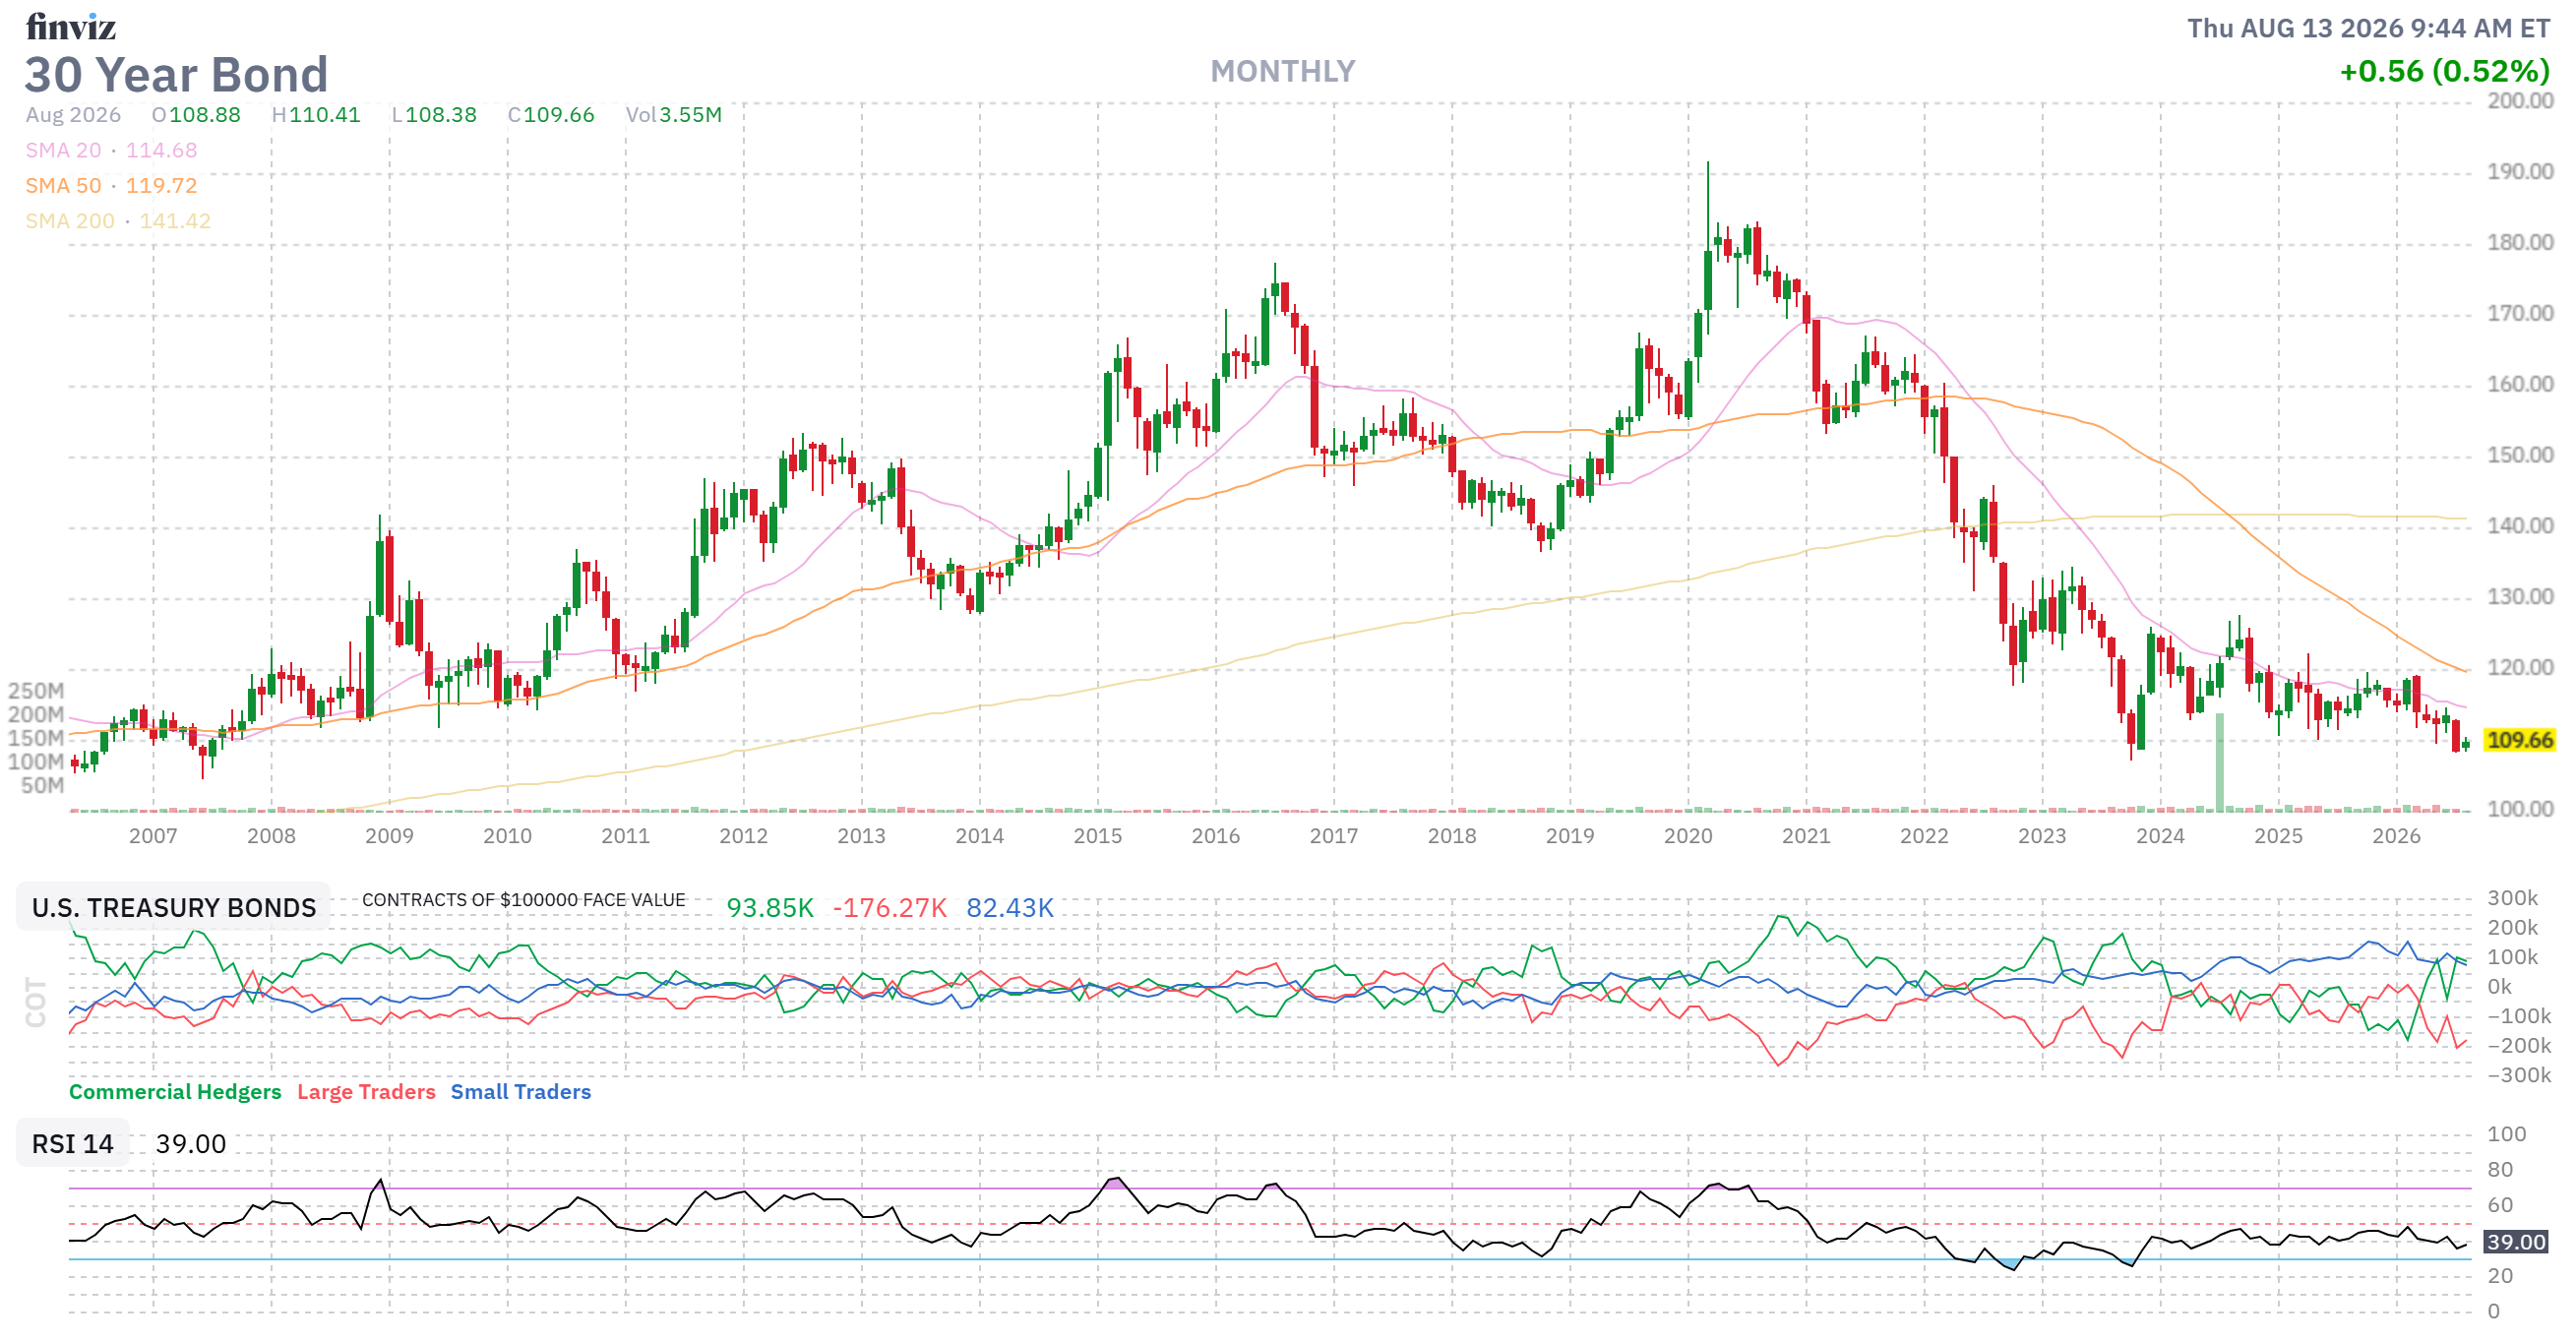This screenshot has height=1342, width=2576.
Task: Click the Commercial Hedgers legend entry
Action: (175, 1092)
